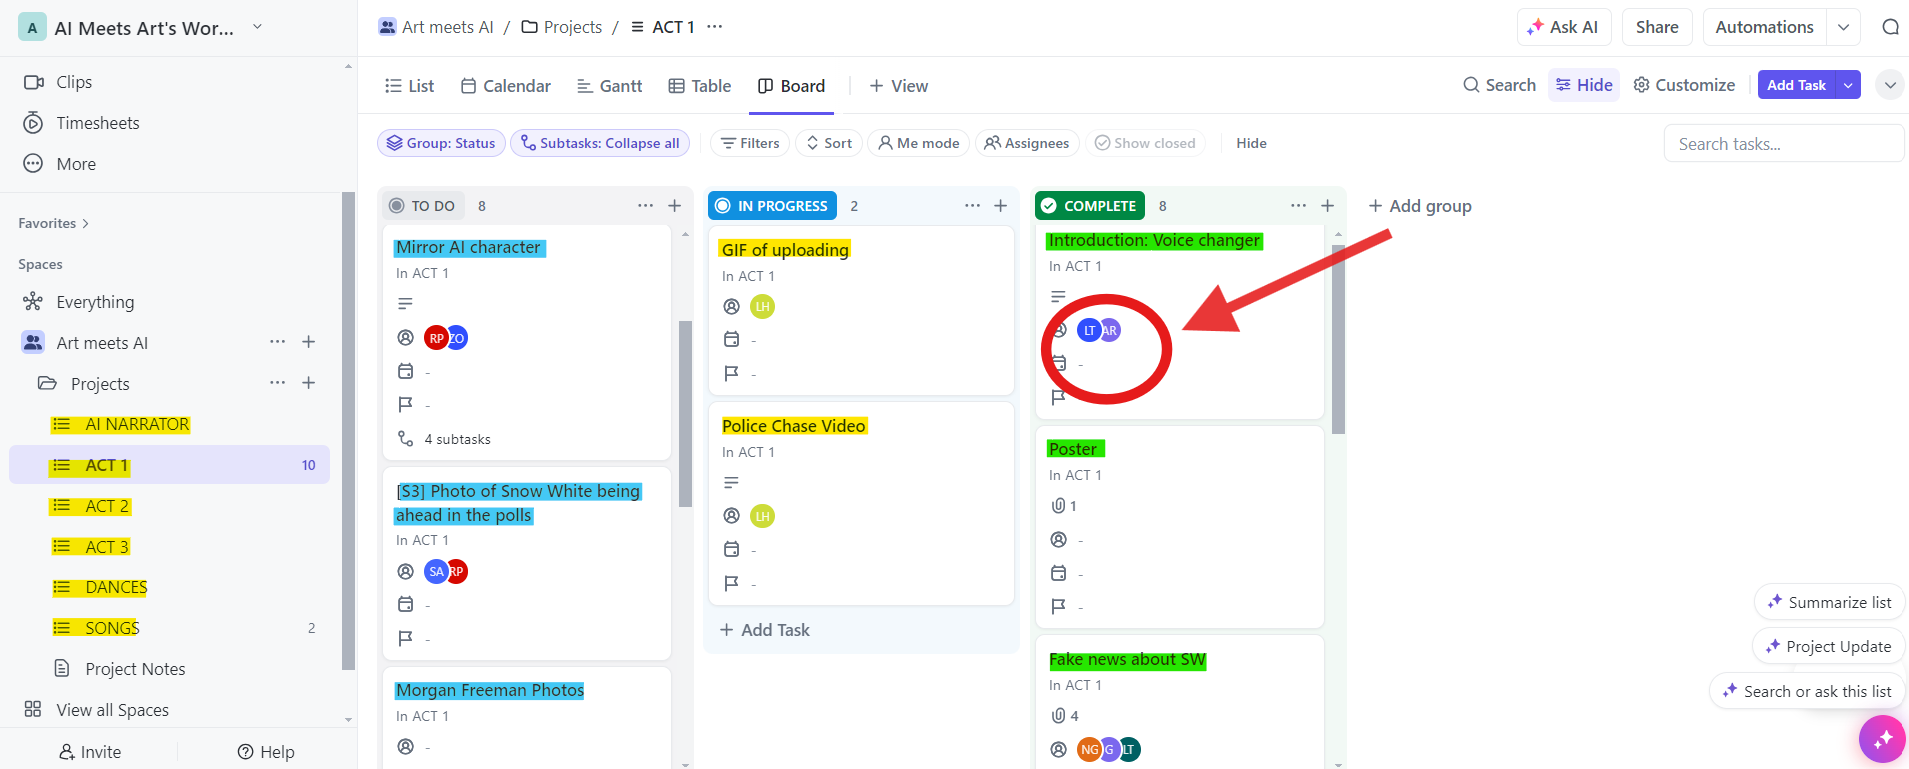The width and height of the screenshot is (1909, 769).
Task: Set due date on GIF of uploading card
Action: [732, 340]
